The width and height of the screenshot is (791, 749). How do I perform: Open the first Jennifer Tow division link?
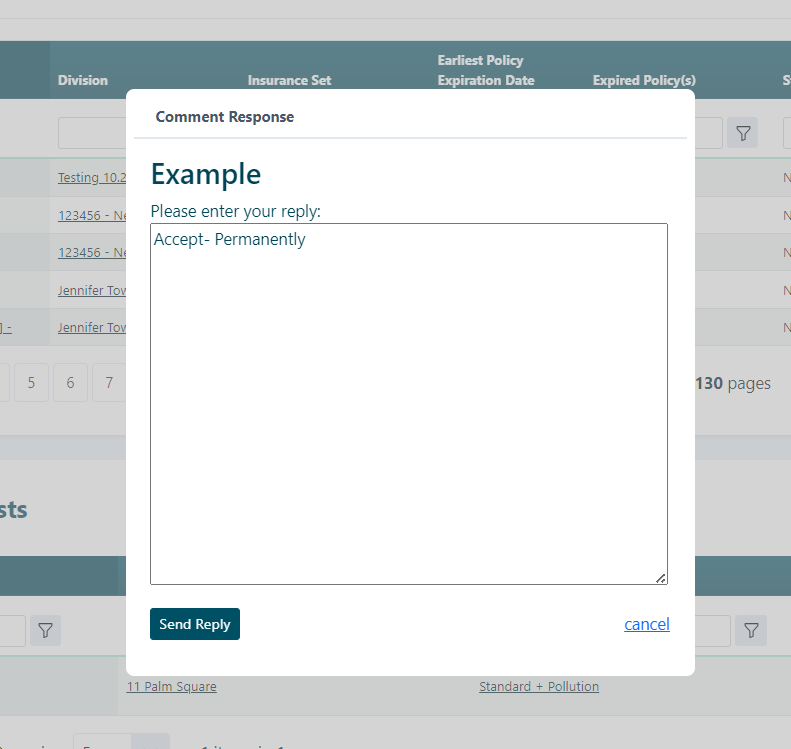pos(92,290)
